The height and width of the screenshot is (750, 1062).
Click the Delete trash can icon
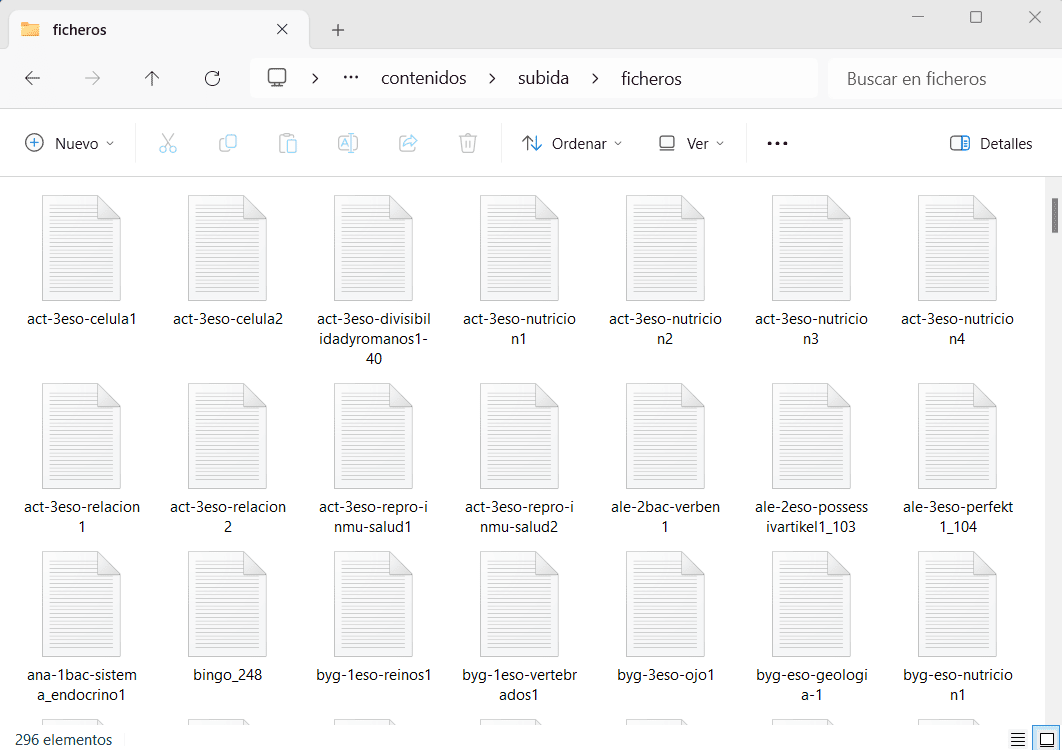pos(468,143)
